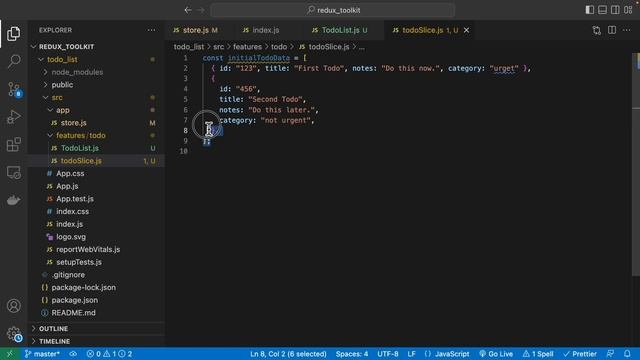Image resolution: width=640 pixels, height=360 pixels.
Task: Click the Prettier status item
Action: click(580, 354)
